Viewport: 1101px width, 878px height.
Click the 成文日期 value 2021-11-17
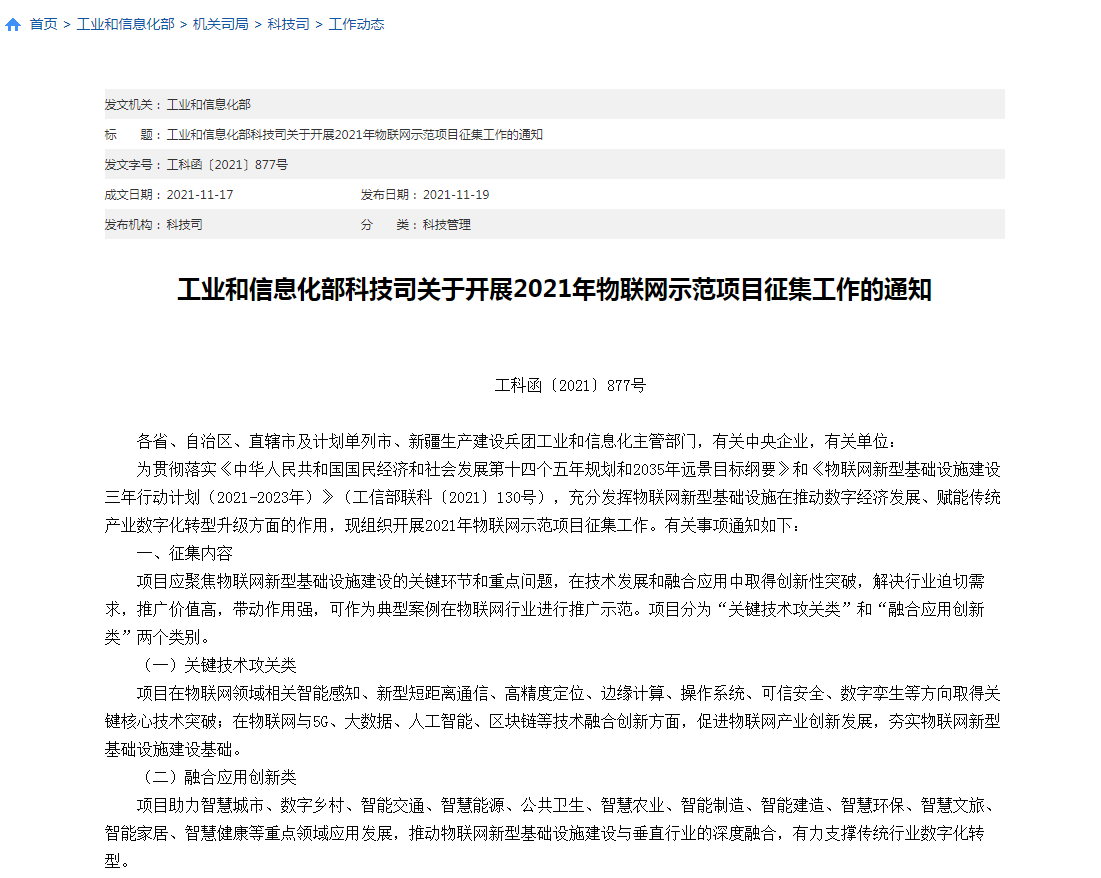pyautogui.click(x=199, y=195)
